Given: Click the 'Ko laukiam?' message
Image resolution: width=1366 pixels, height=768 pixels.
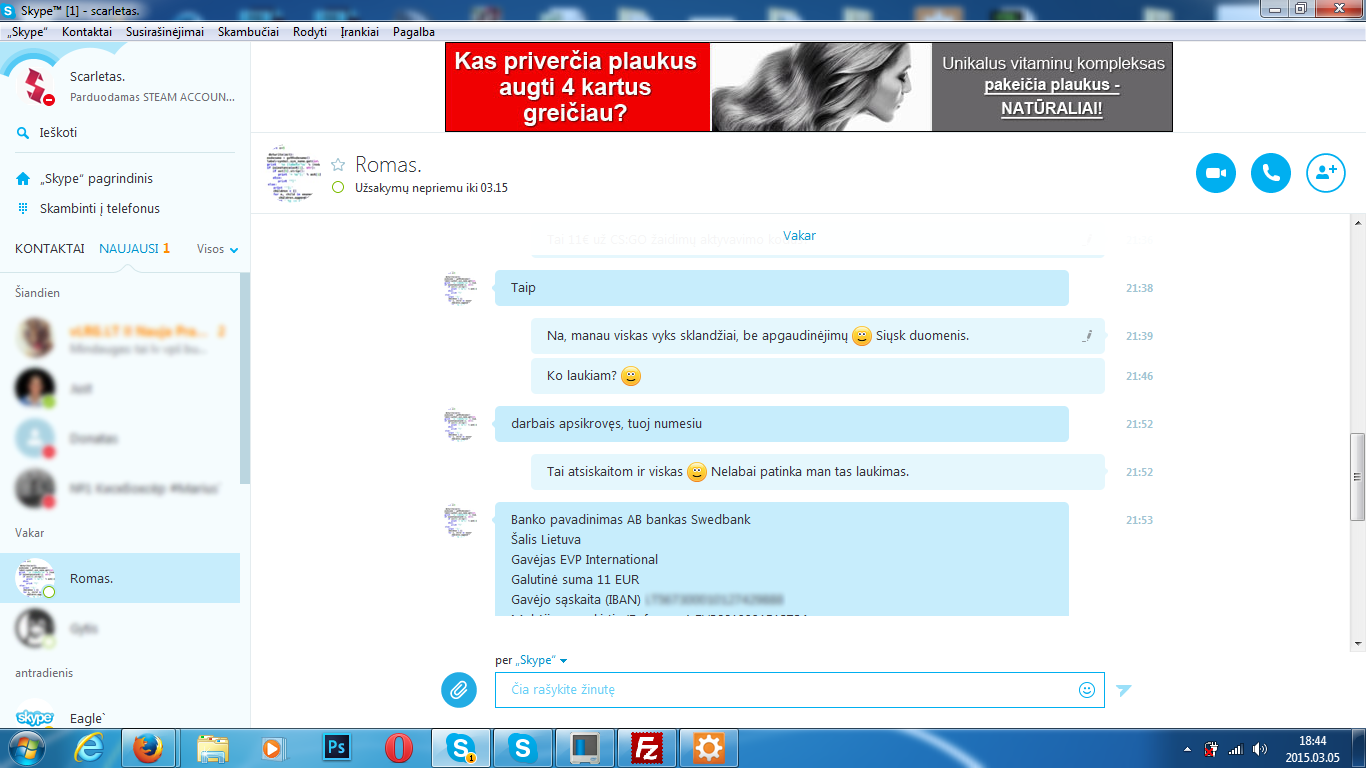Looking at the screenshot, I should coord(818,376).
